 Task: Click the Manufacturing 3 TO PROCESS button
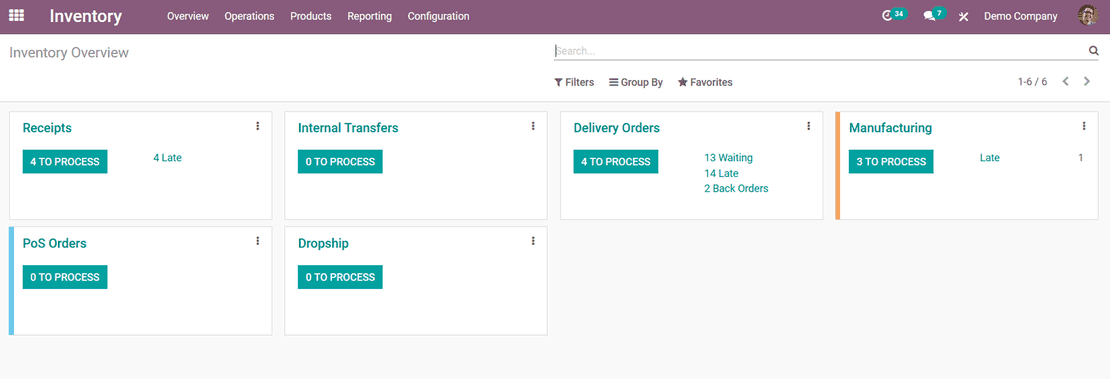coord(891,162)
